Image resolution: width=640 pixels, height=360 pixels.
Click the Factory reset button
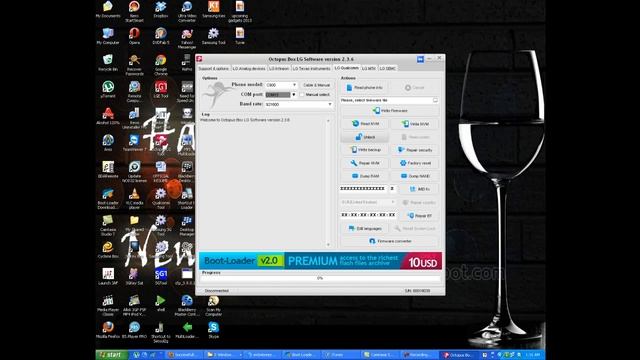coord(415,163)
